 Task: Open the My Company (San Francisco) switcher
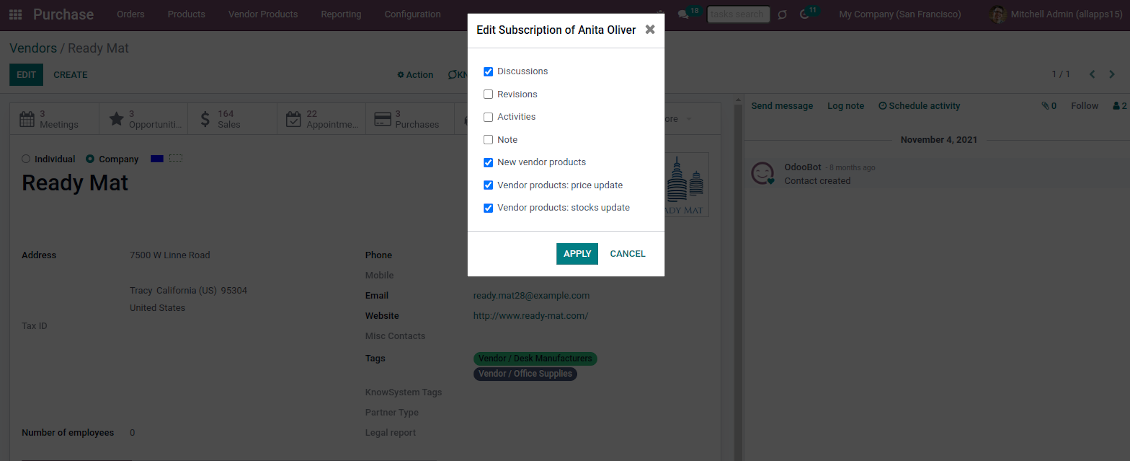(x=899, y=15)
